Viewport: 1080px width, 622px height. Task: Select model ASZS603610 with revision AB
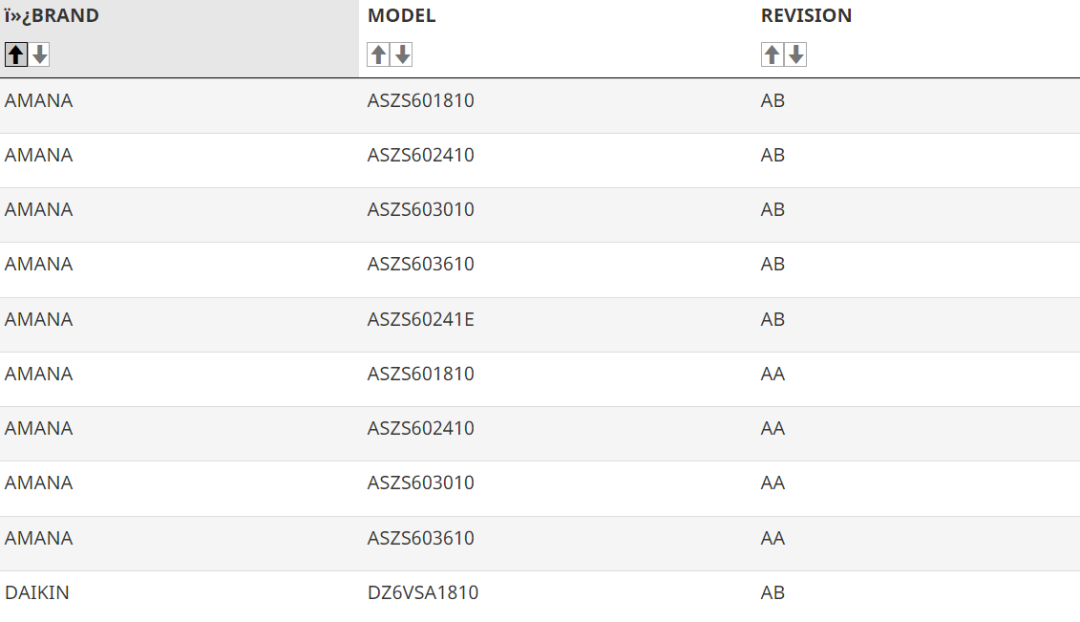click(420, 264)
